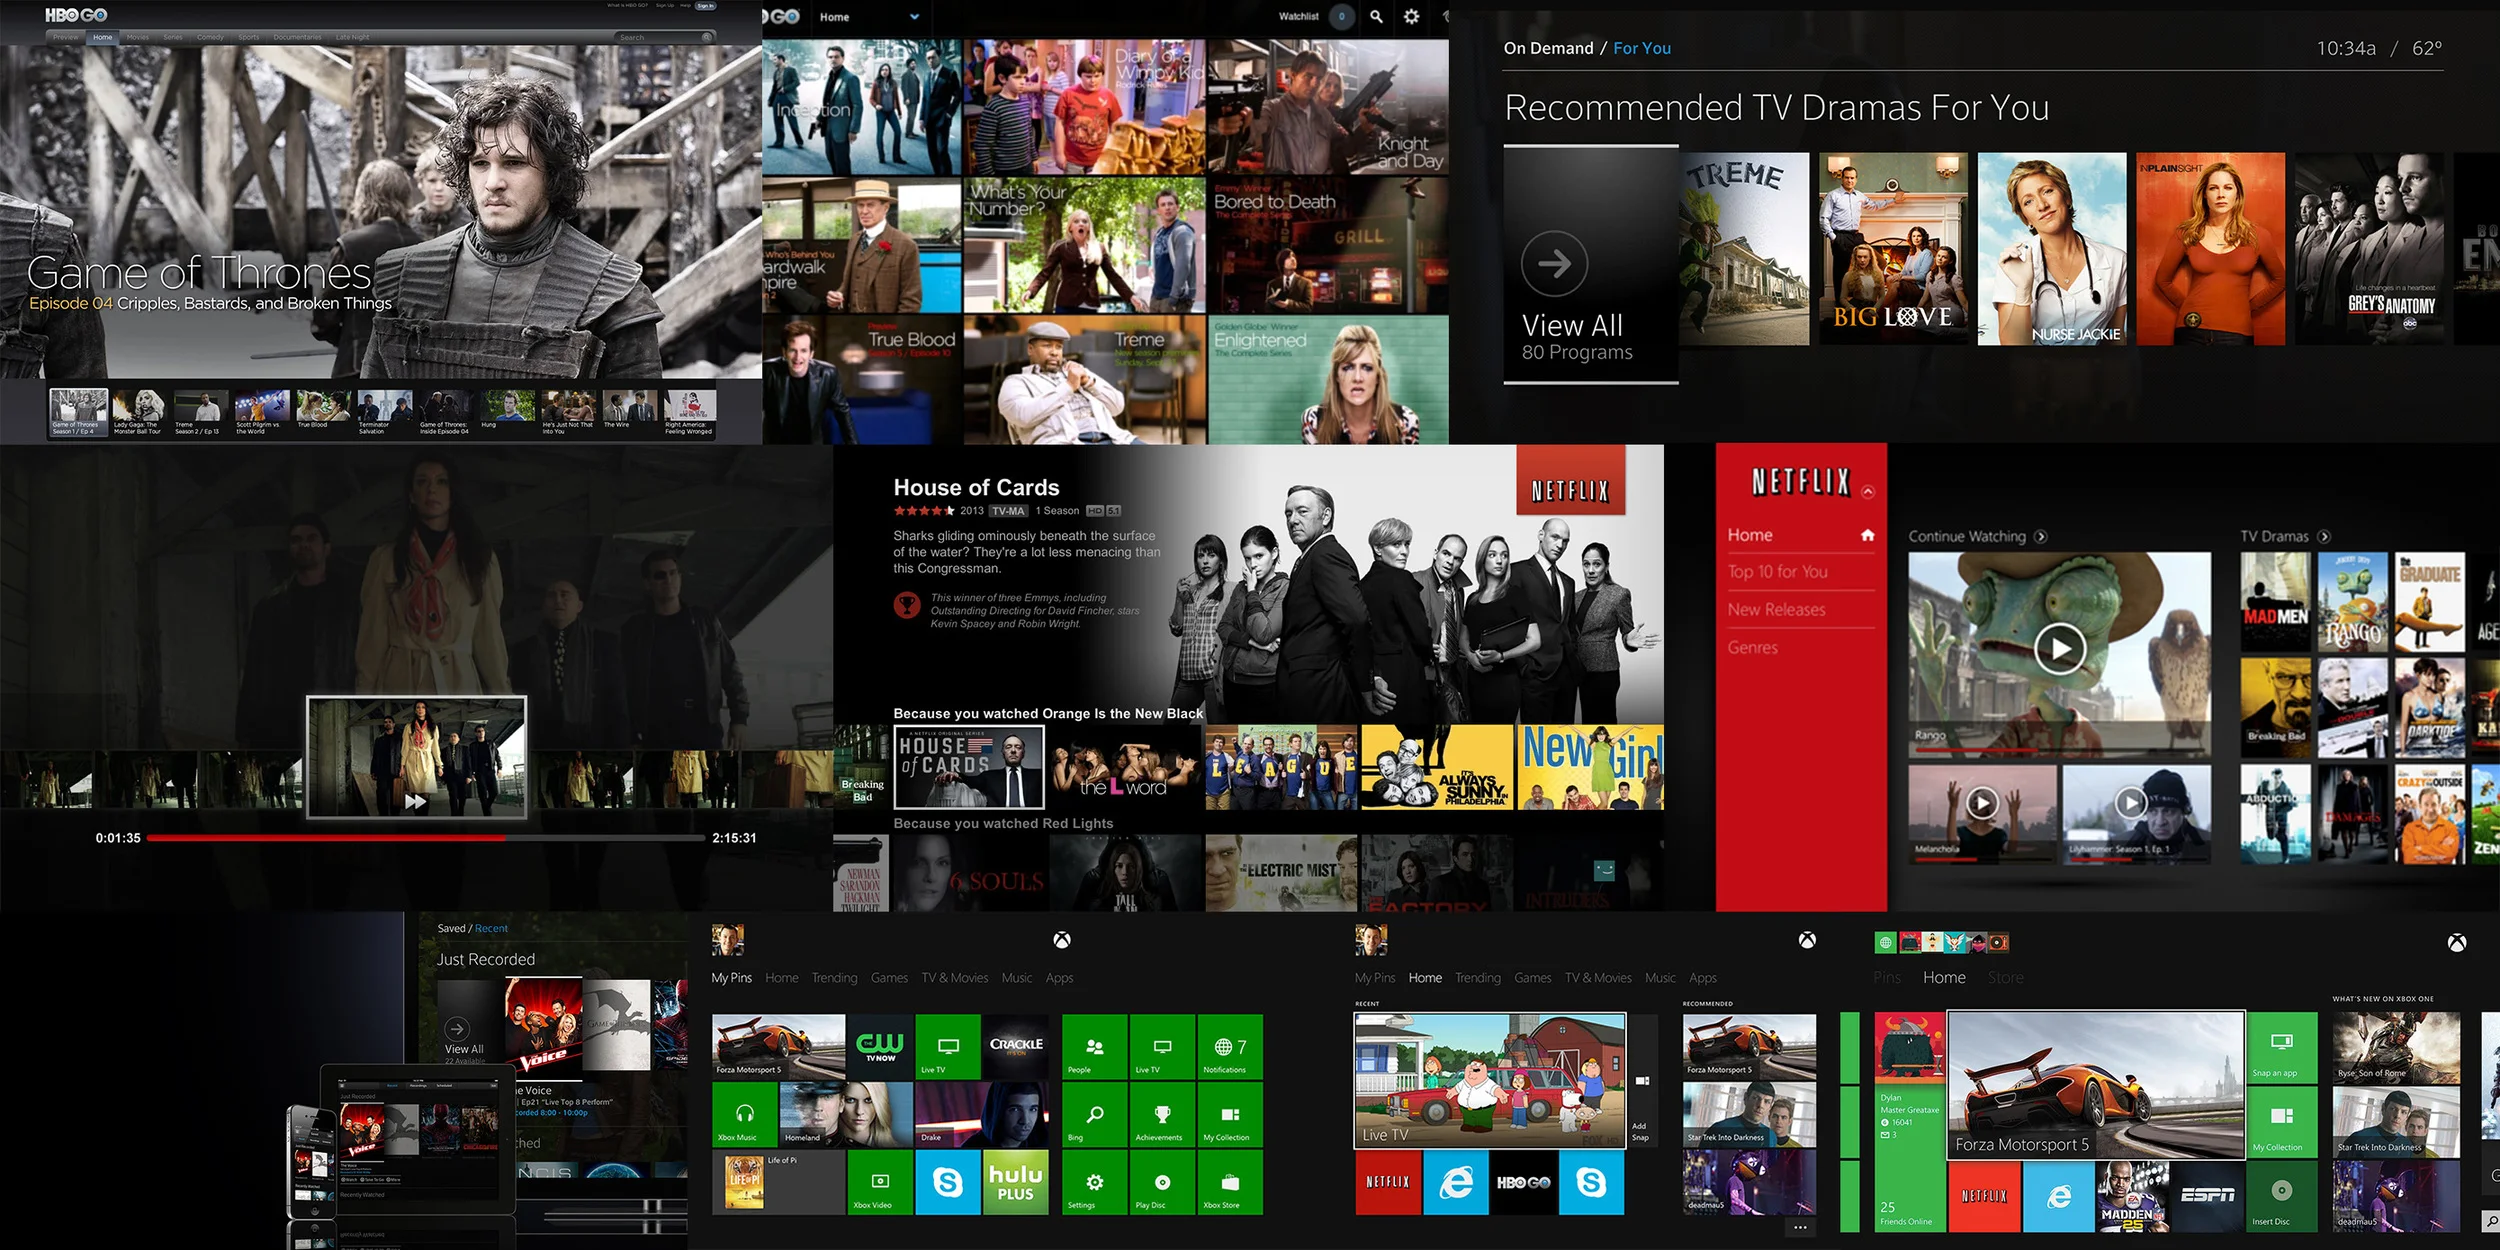Open the Play Disc tile
Image resolution: width=2500 pixels, height=1250 pixels.
coord(1162,1183)
